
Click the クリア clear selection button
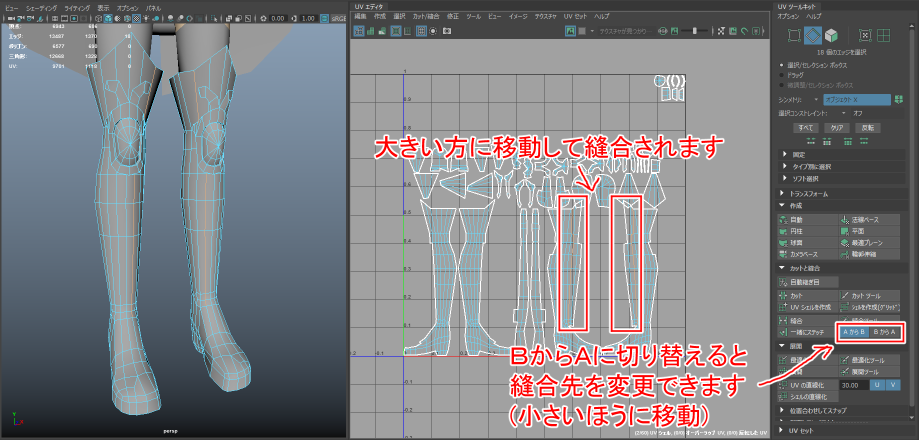836,127
